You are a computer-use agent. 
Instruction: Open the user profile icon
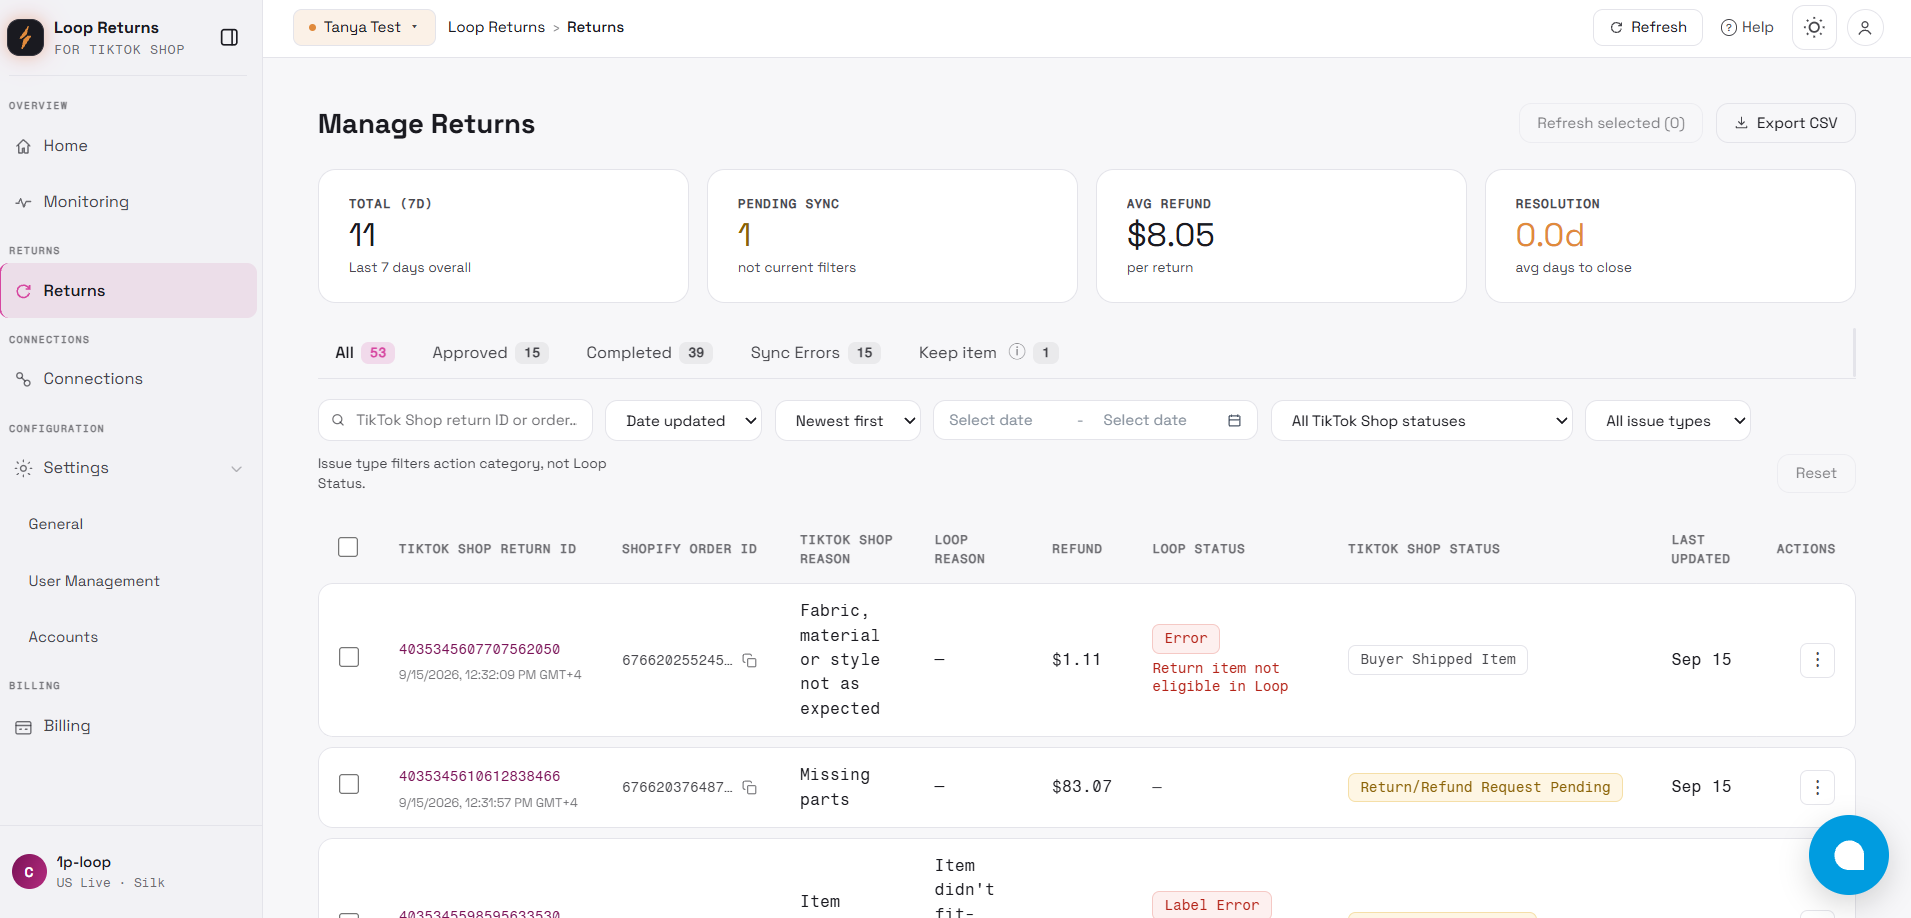(1865, 28)
